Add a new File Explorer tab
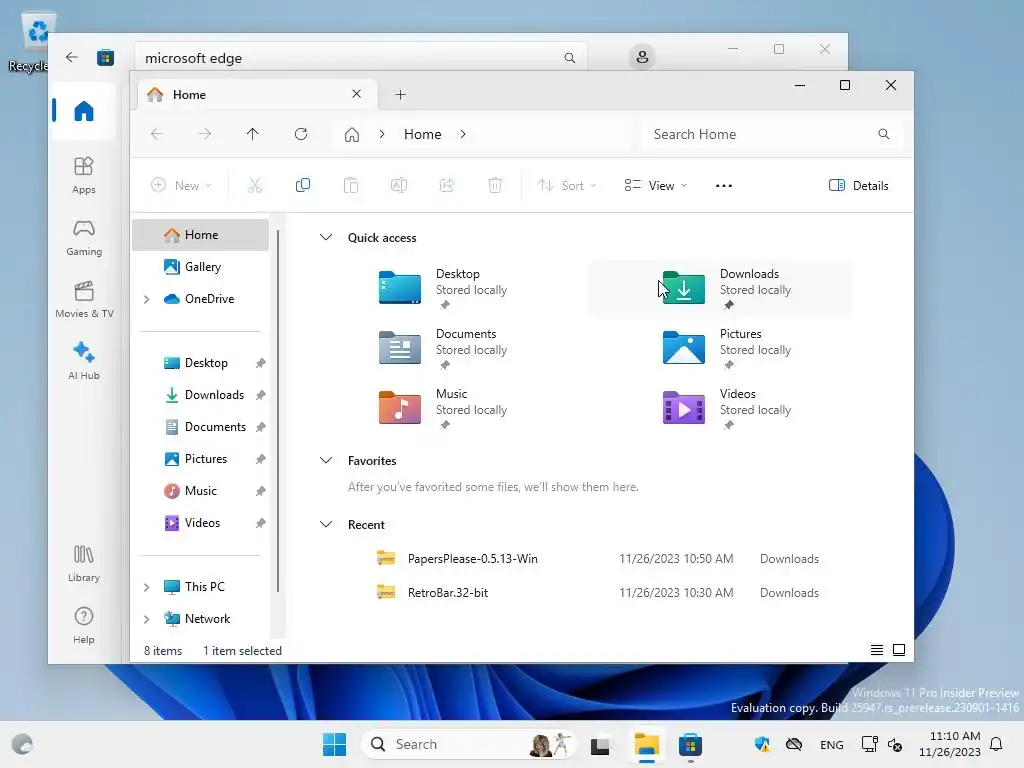Image resolution: width=1024 pixels, height=768 pixels. point(401,95)
